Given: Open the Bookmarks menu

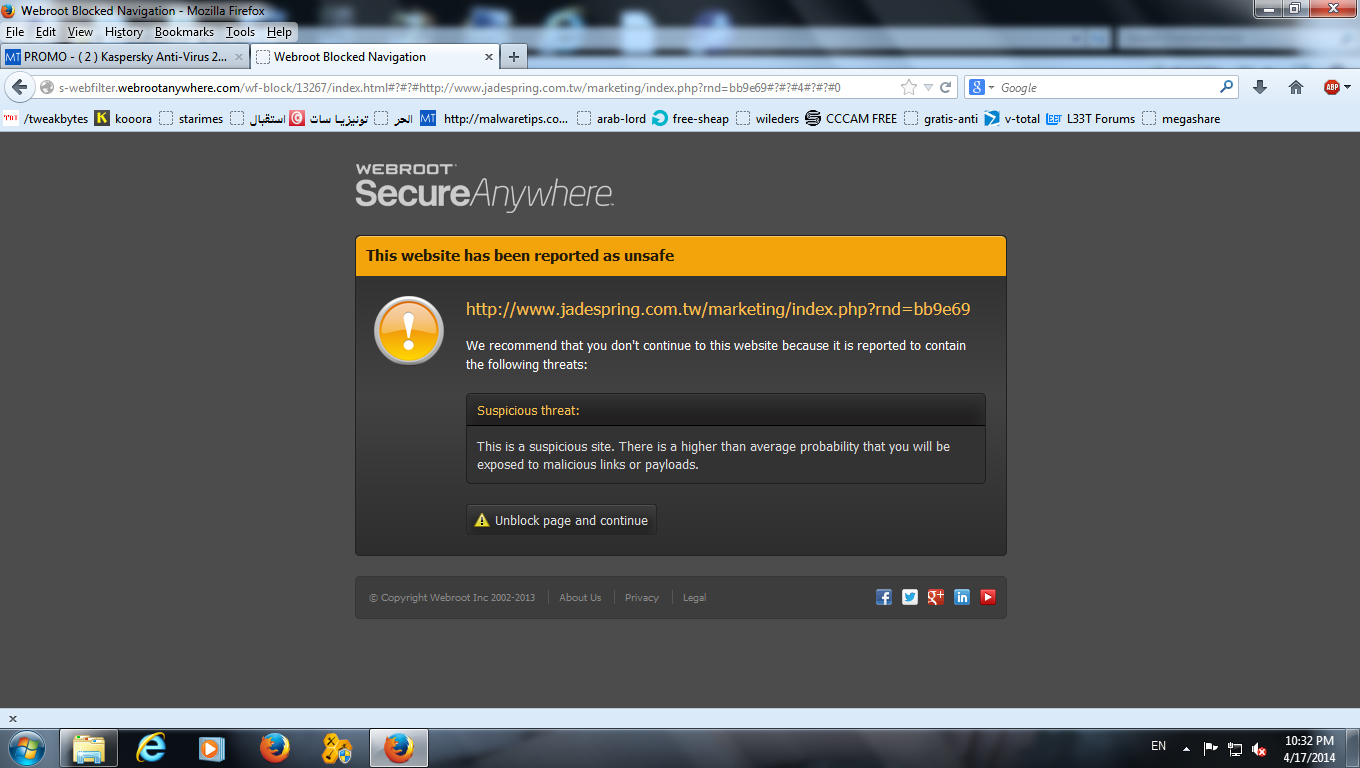Looking at the screenshot, I should point(184,32).
